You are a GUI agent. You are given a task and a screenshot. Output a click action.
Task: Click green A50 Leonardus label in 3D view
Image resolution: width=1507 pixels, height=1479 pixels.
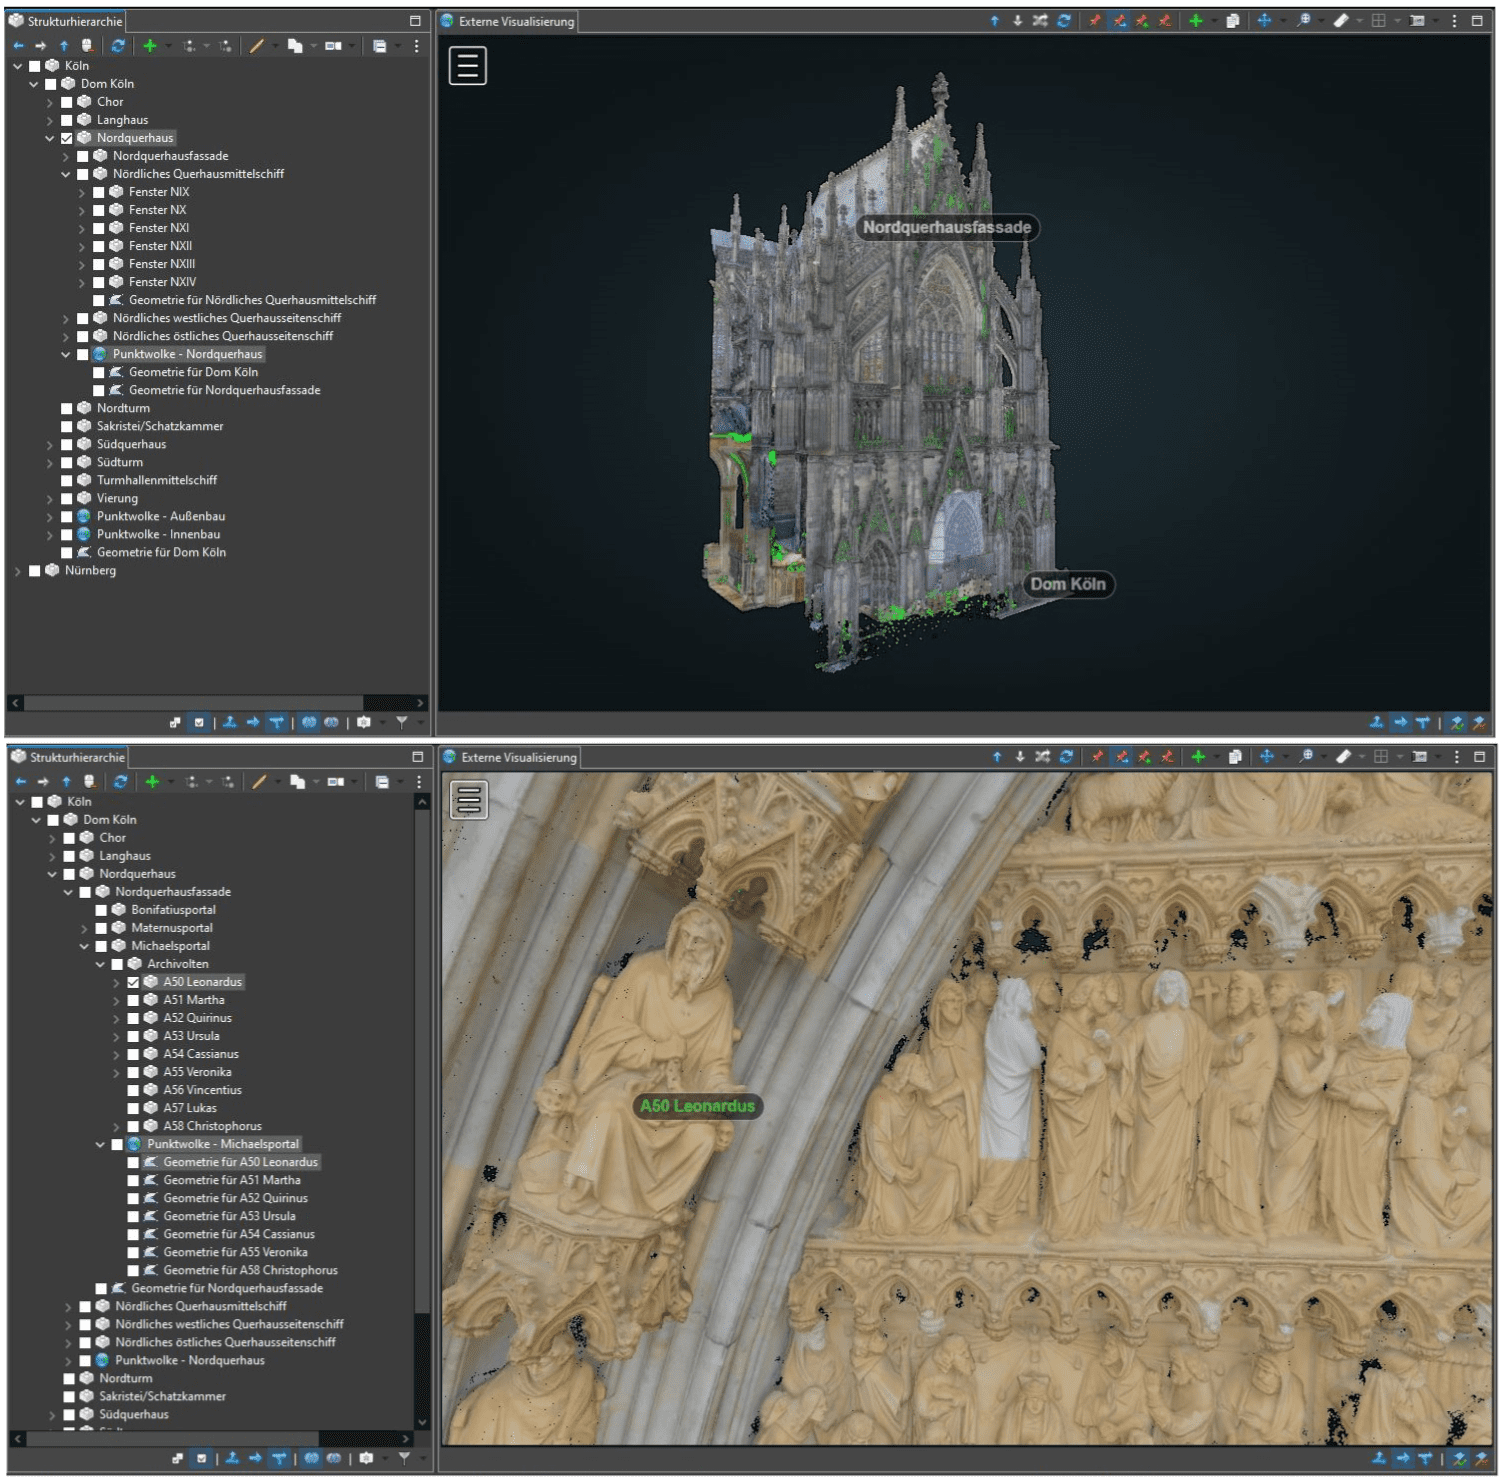click(698, 1106)
